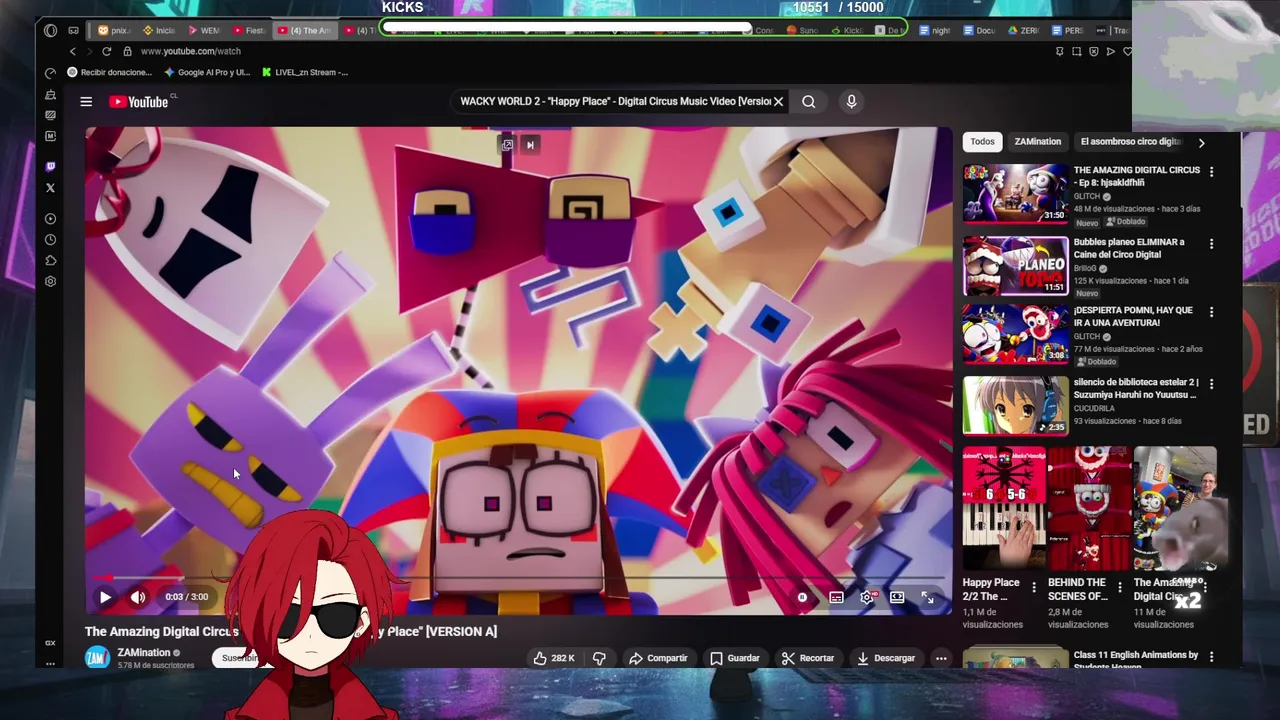Open Google AI Pro bookmark

(207, 72)
